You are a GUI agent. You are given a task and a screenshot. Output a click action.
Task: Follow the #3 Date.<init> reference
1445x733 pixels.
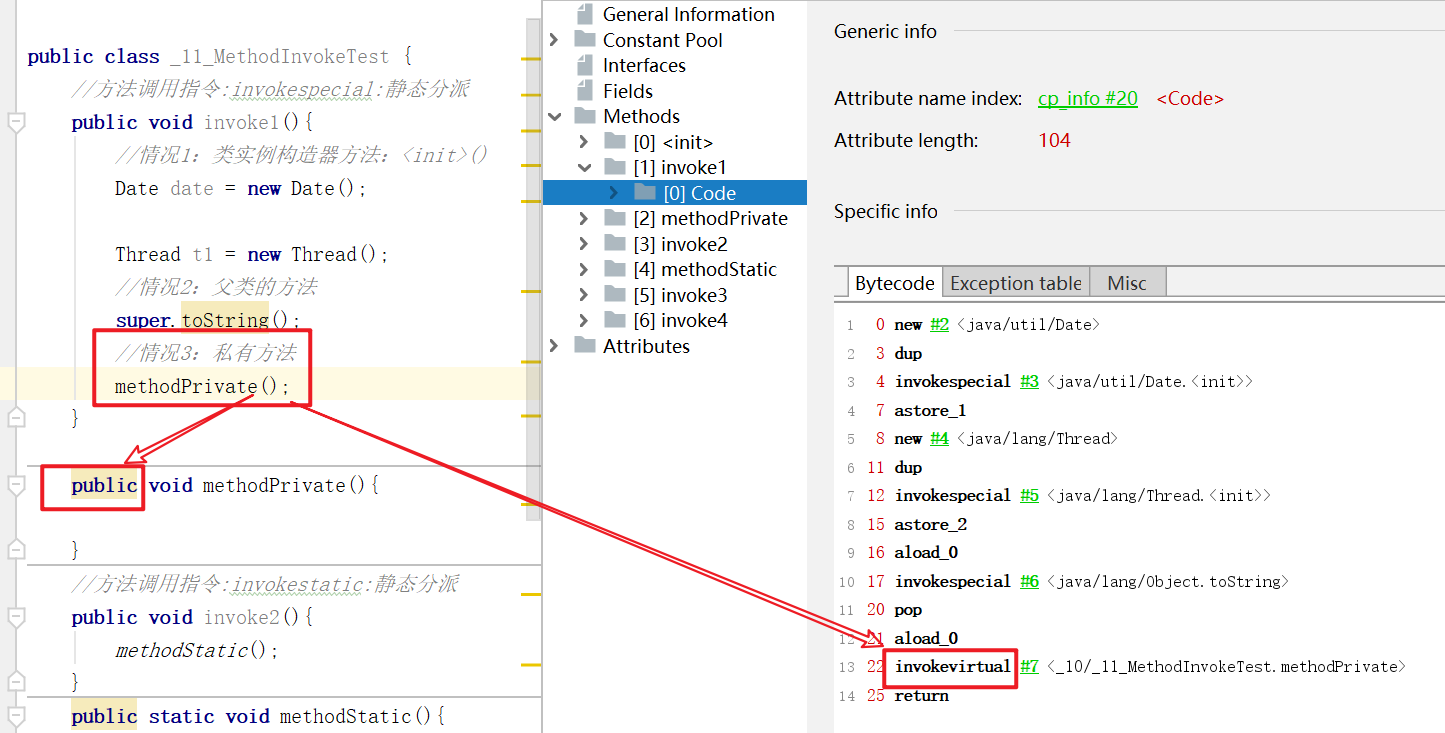[1029, 382]
